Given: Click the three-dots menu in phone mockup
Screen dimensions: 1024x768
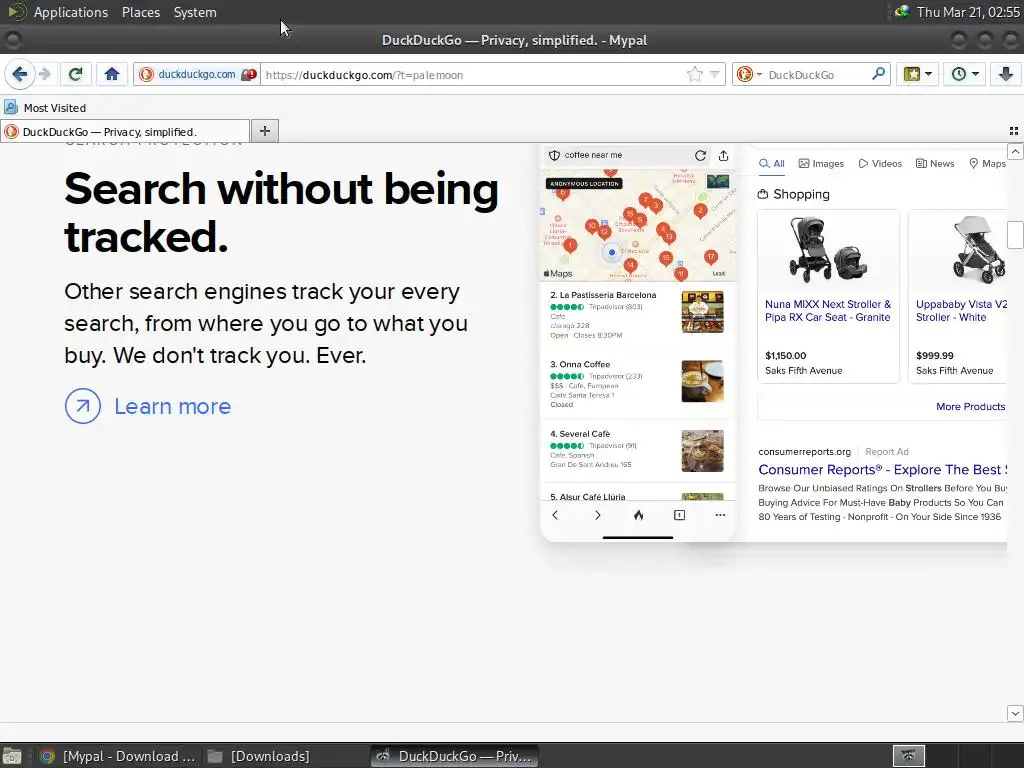Looking at the screenshot, I should [720, 515].
